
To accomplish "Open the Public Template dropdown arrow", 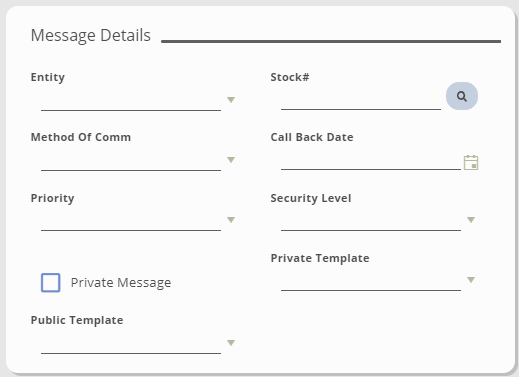I will [x=231, y=343].
